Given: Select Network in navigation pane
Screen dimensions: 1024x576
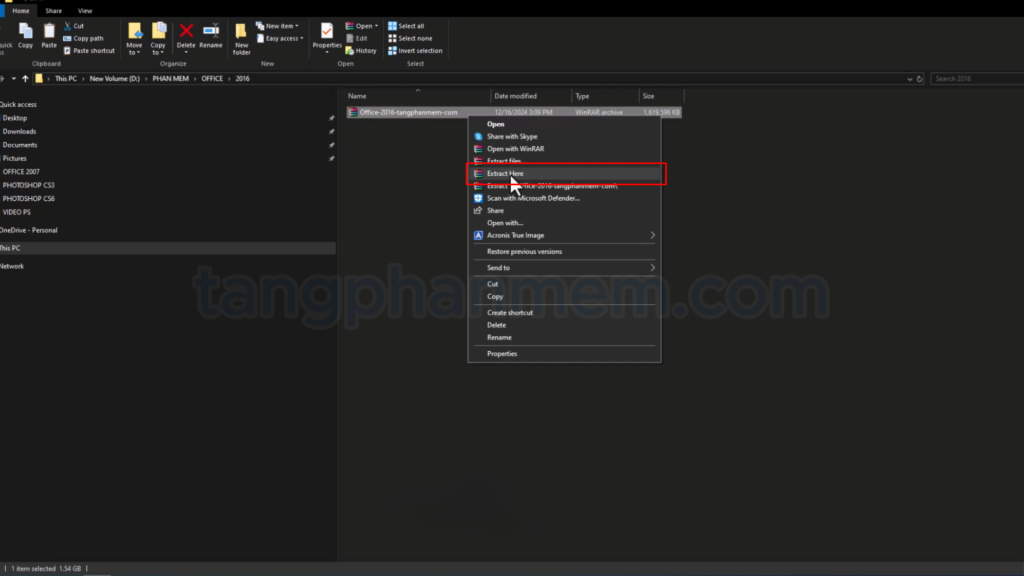Looking at the screenshot, I should (x=12, y=266).
